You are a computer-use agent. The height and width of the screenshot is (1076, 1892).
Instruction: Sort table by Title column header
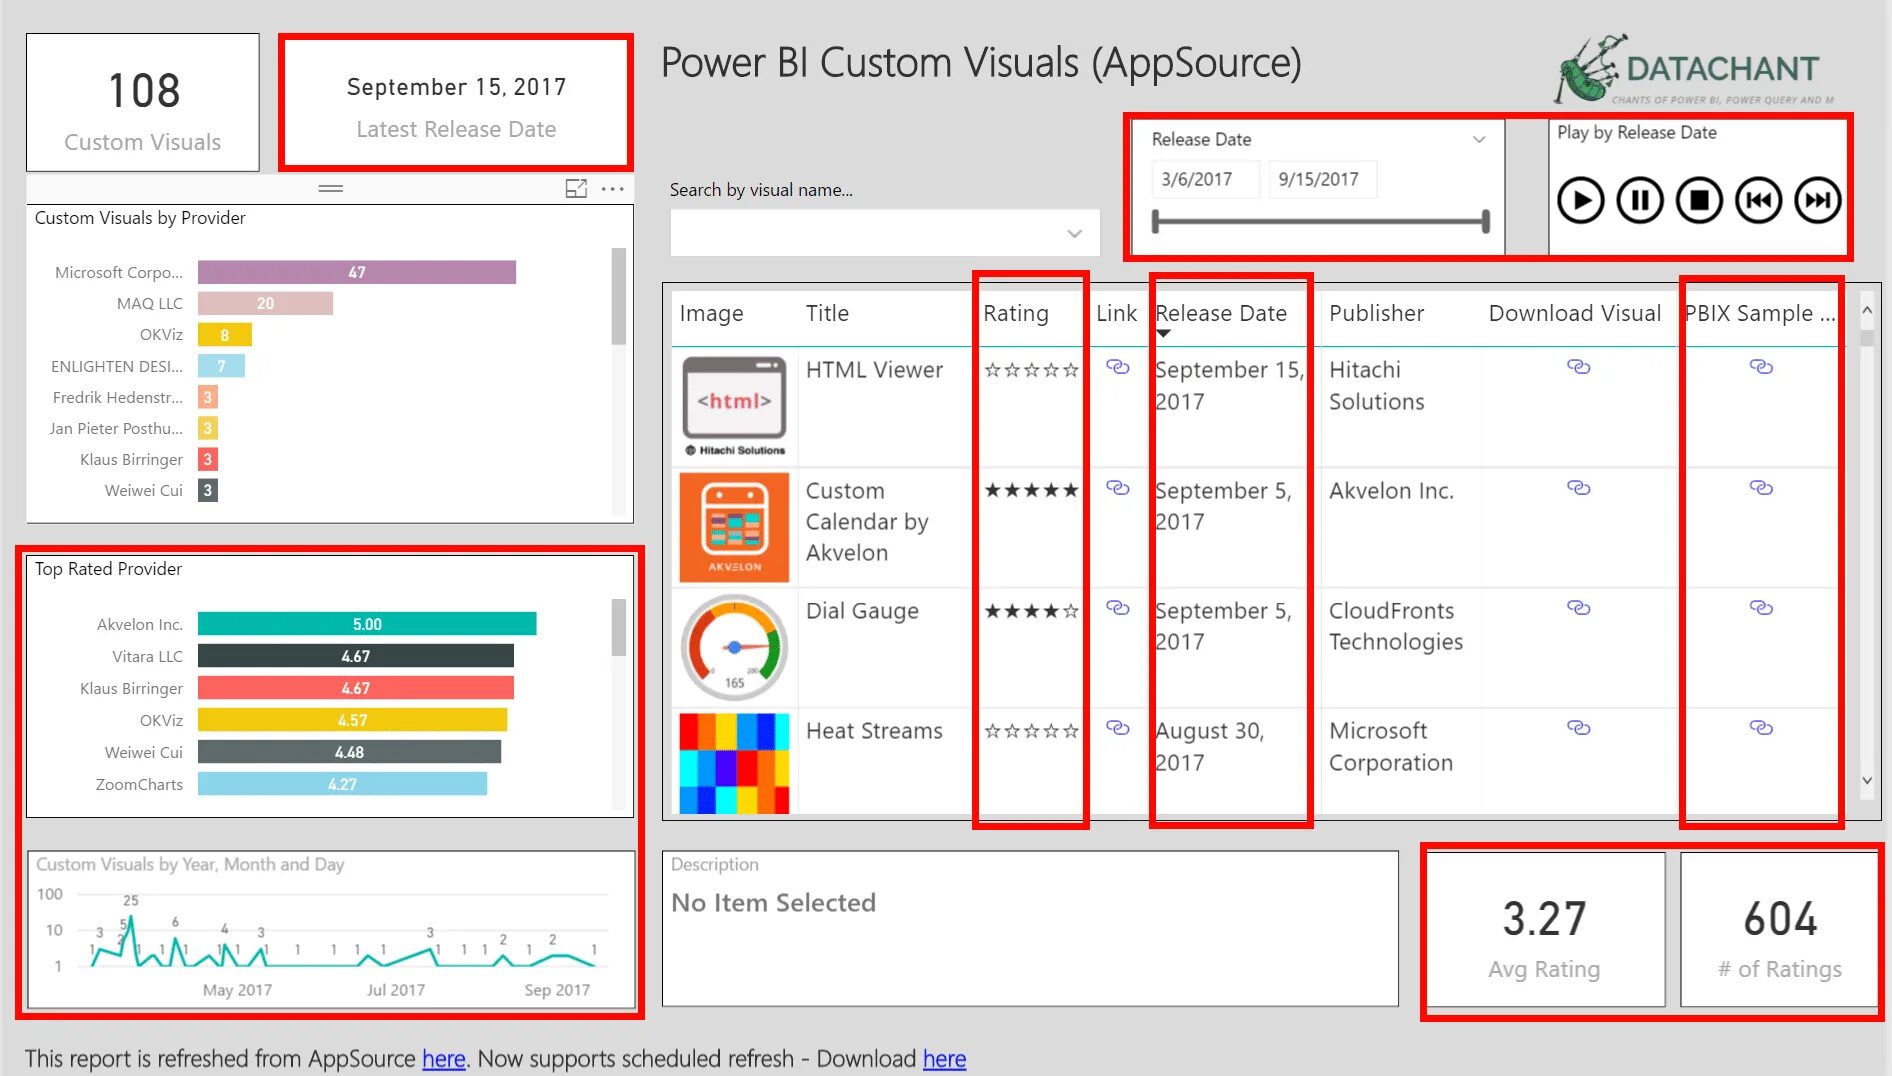pyautogui.click(x=827, y=313)
